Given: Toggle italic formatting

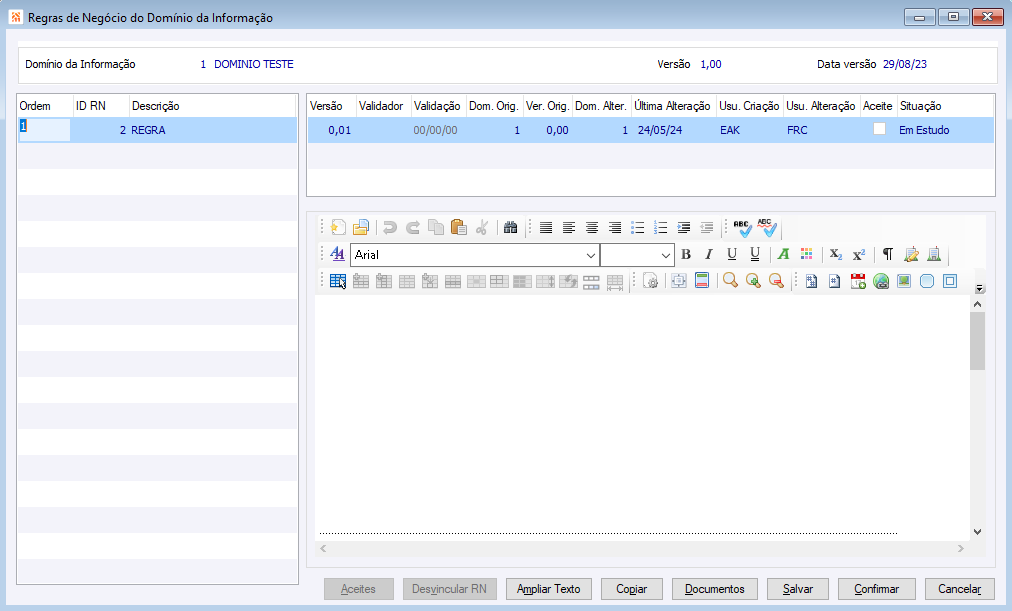Looking at the screenshot, I should [x=709, y=254].
